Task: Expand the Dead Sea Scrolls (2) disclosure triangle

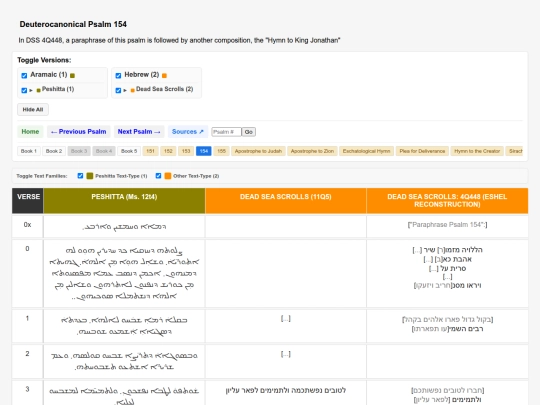Action: [125, 90]
